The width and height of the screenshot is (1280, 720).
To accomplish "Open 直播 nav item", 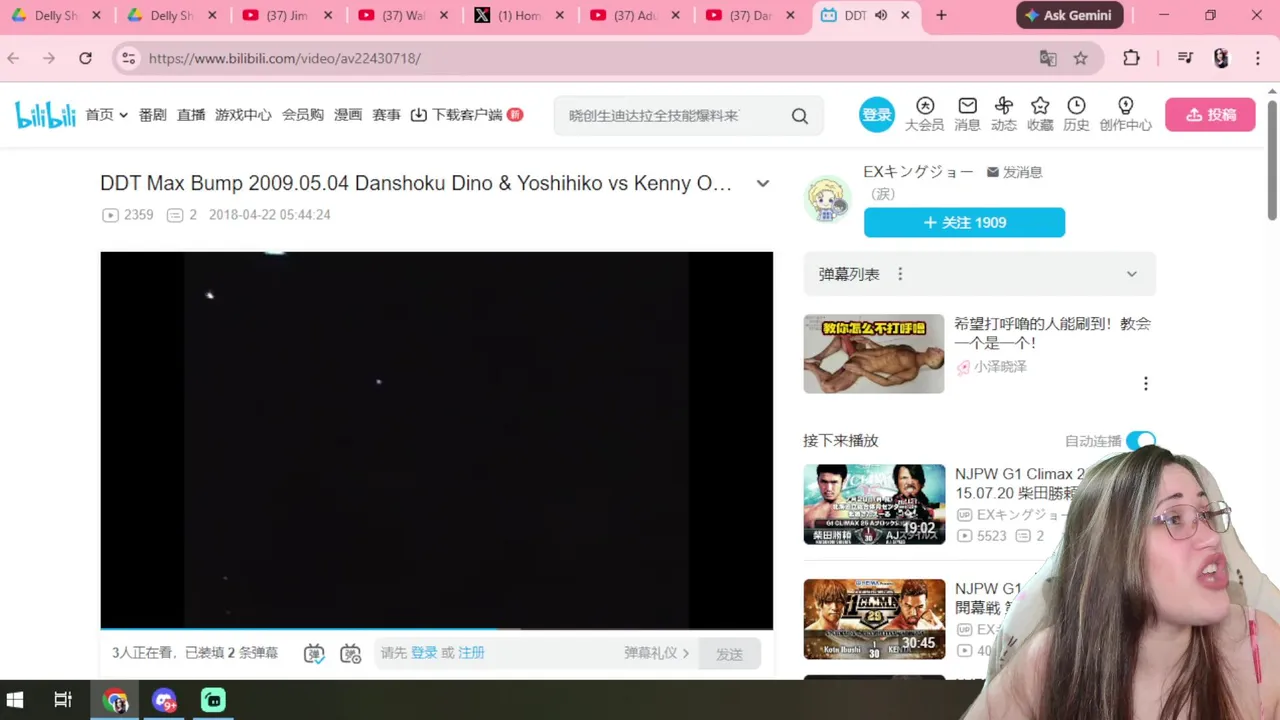I will (x=191, y=115).
